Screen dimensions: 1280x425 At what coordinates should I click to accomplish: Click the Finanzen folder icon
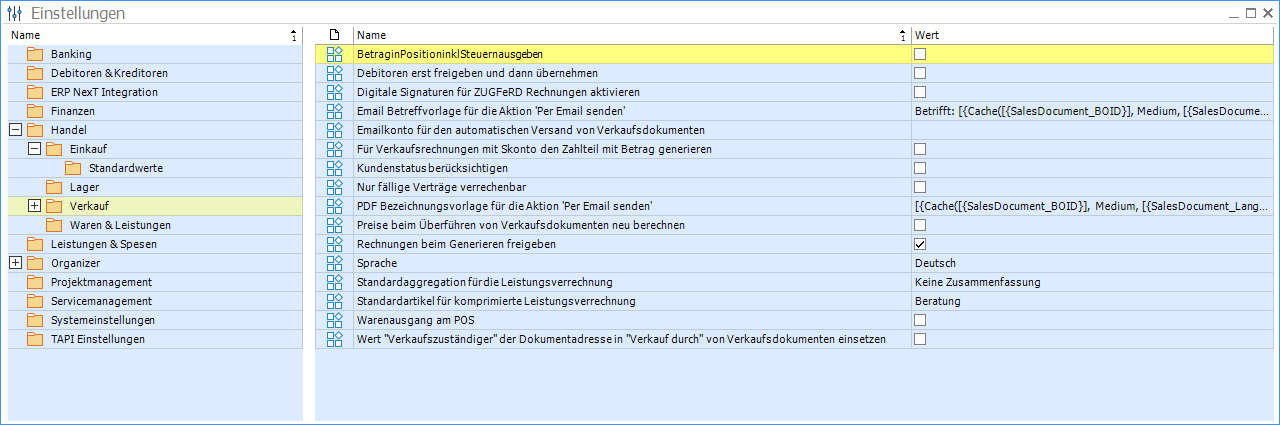[35, 111]
